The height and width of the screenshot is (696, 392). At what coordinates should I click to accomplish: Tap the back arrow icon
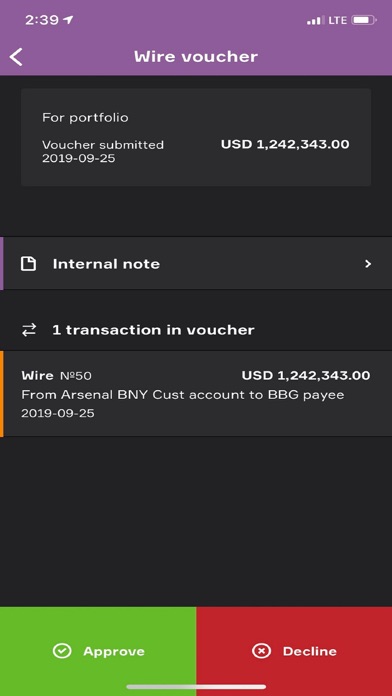(x=16, y=57)
